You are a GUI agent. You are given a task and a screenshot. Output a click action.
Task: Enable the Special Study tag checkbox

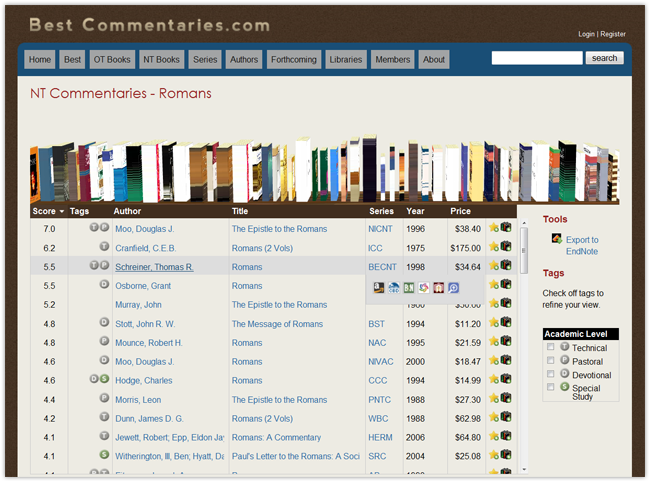pyautogui.click(x=551, y=387)
